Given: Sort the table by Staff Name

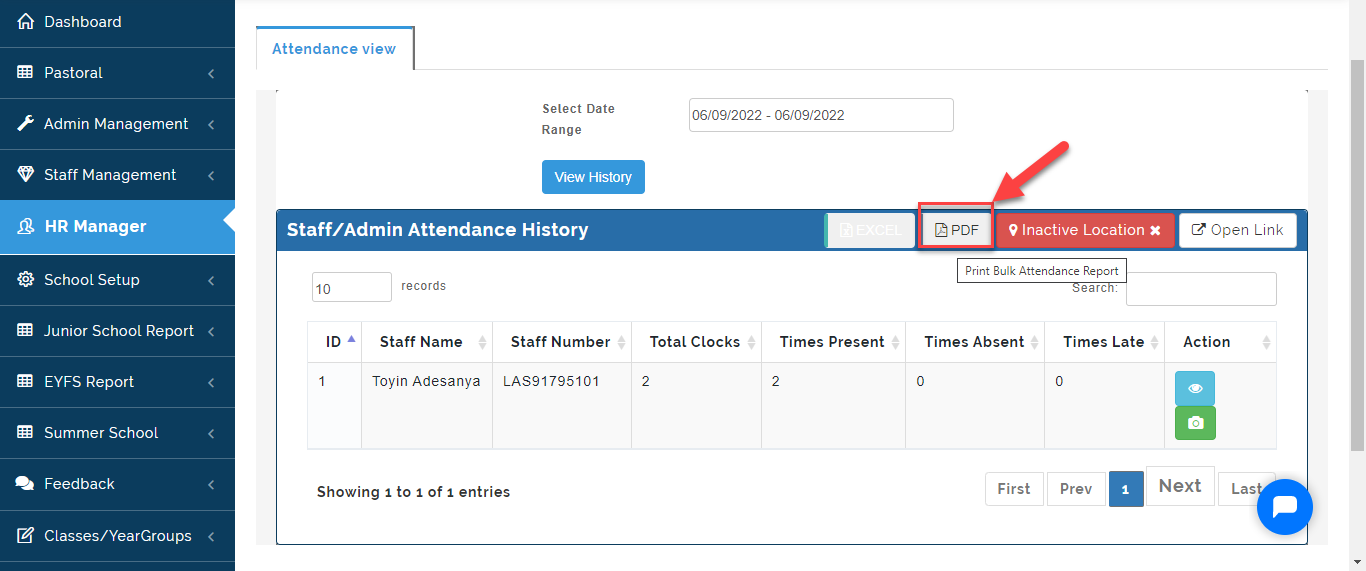Looking at the screenshot, I should 427,341.
